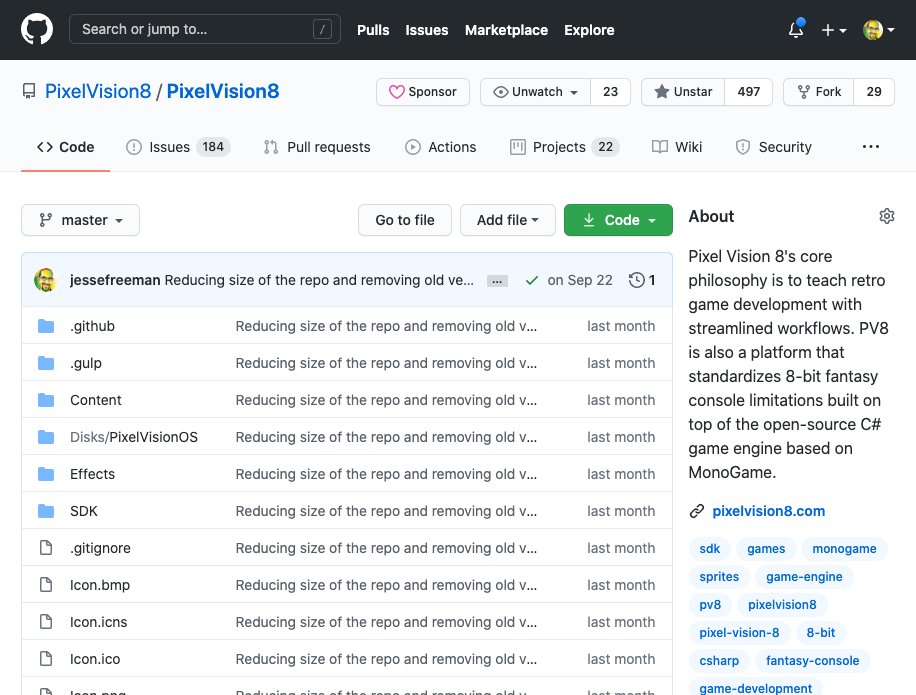Toggle the Unwatch button
Image resolution: width=916 pixels, height=695 pixels.
pos(535,92)
